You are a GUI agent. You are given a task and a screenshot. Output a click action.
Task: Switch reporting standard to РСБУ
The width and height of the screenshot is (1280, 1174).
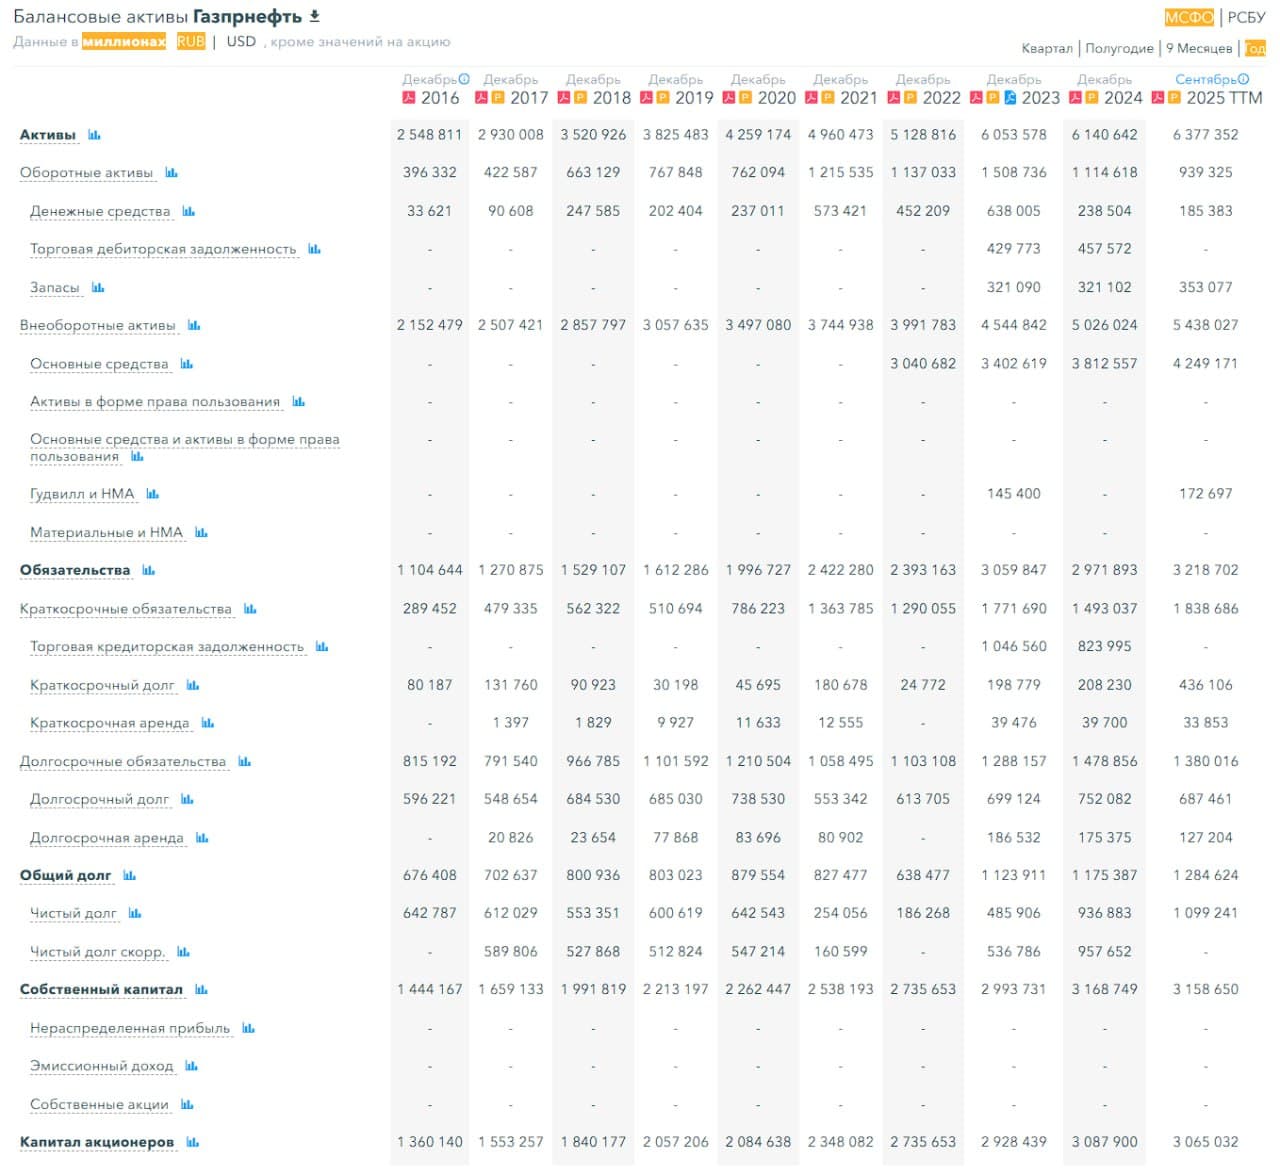tap(1246, 17)
